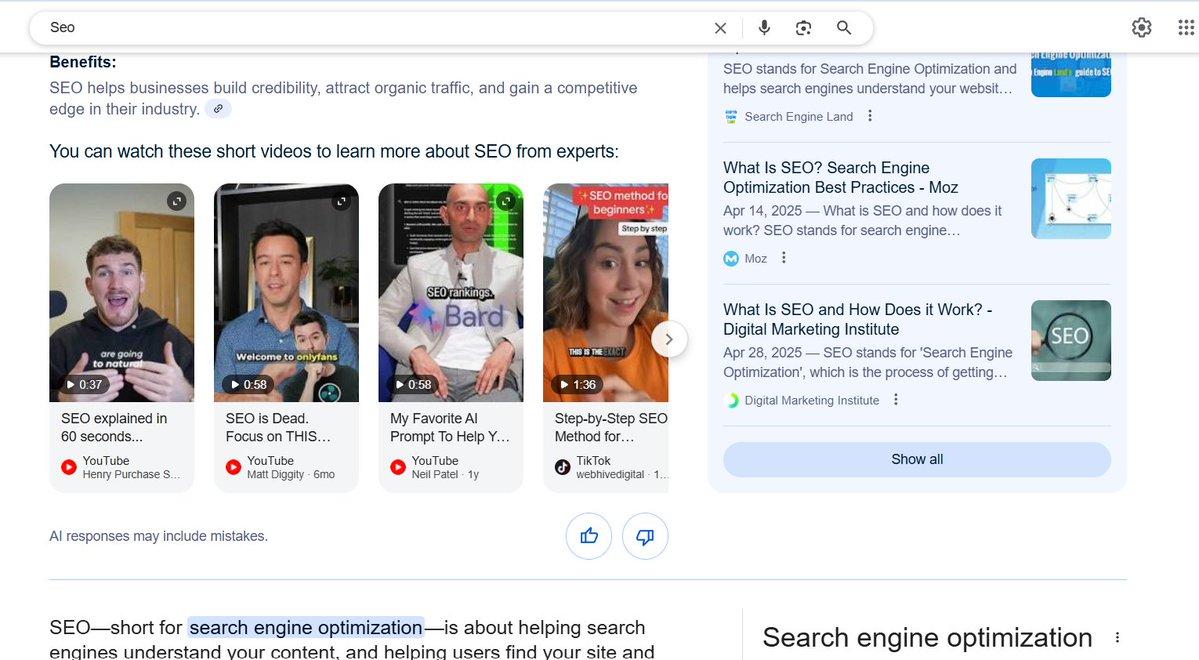Image resolution: width=1199 pixels, height=660 pixels.
Task: Open 'SEO is Dead. Focus on THIS...' title
Action: [278, 428]
